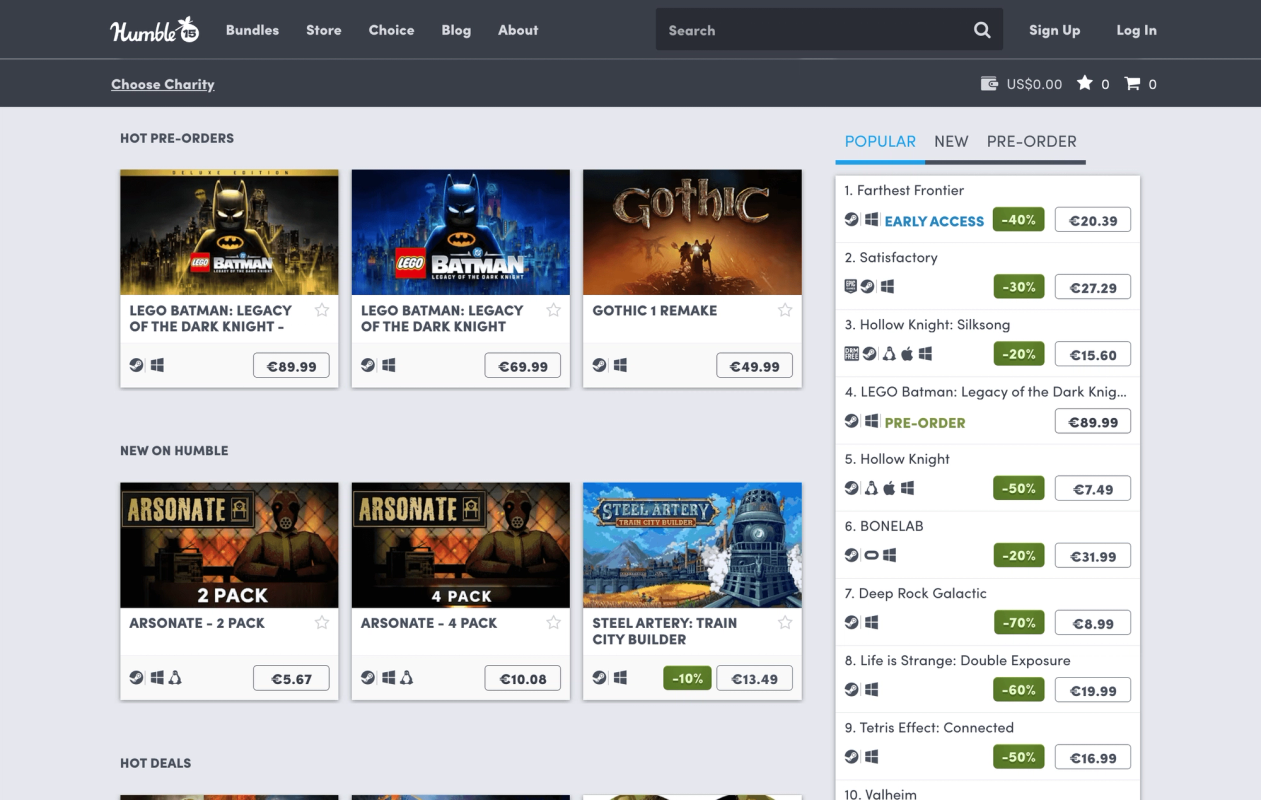Click 'GOTHIC 1 REMAKE' card title
1261x800 pixels.
tap(654, 310)
